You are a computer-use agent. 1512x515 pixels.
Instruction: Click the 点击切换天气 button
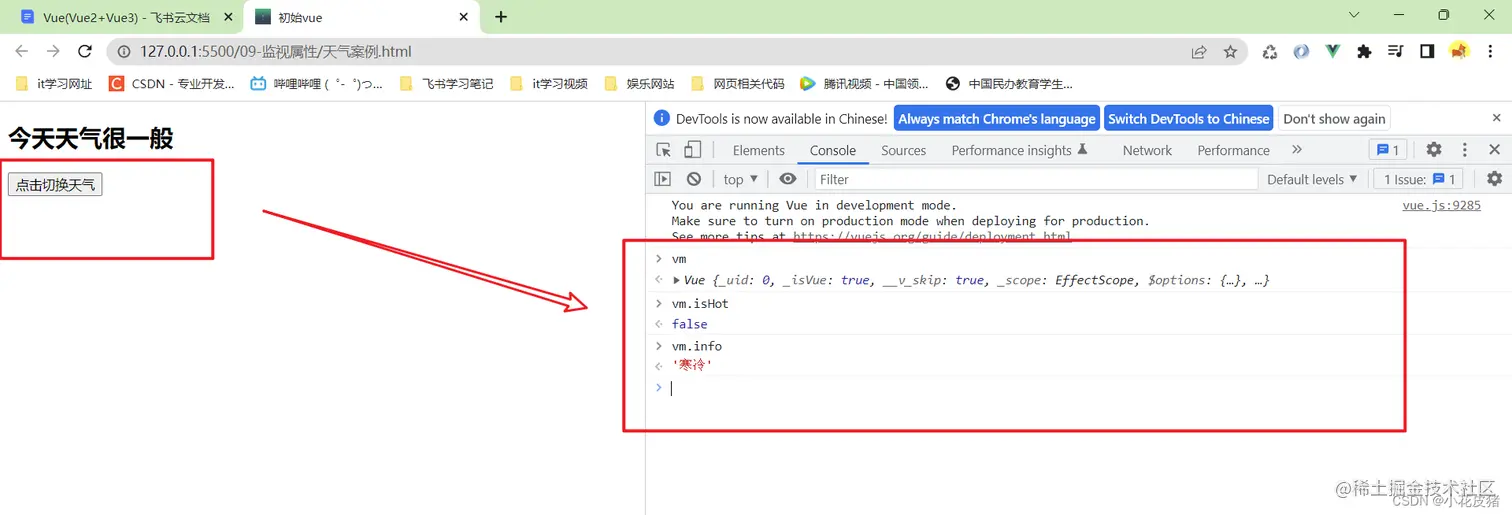[55, 185]
